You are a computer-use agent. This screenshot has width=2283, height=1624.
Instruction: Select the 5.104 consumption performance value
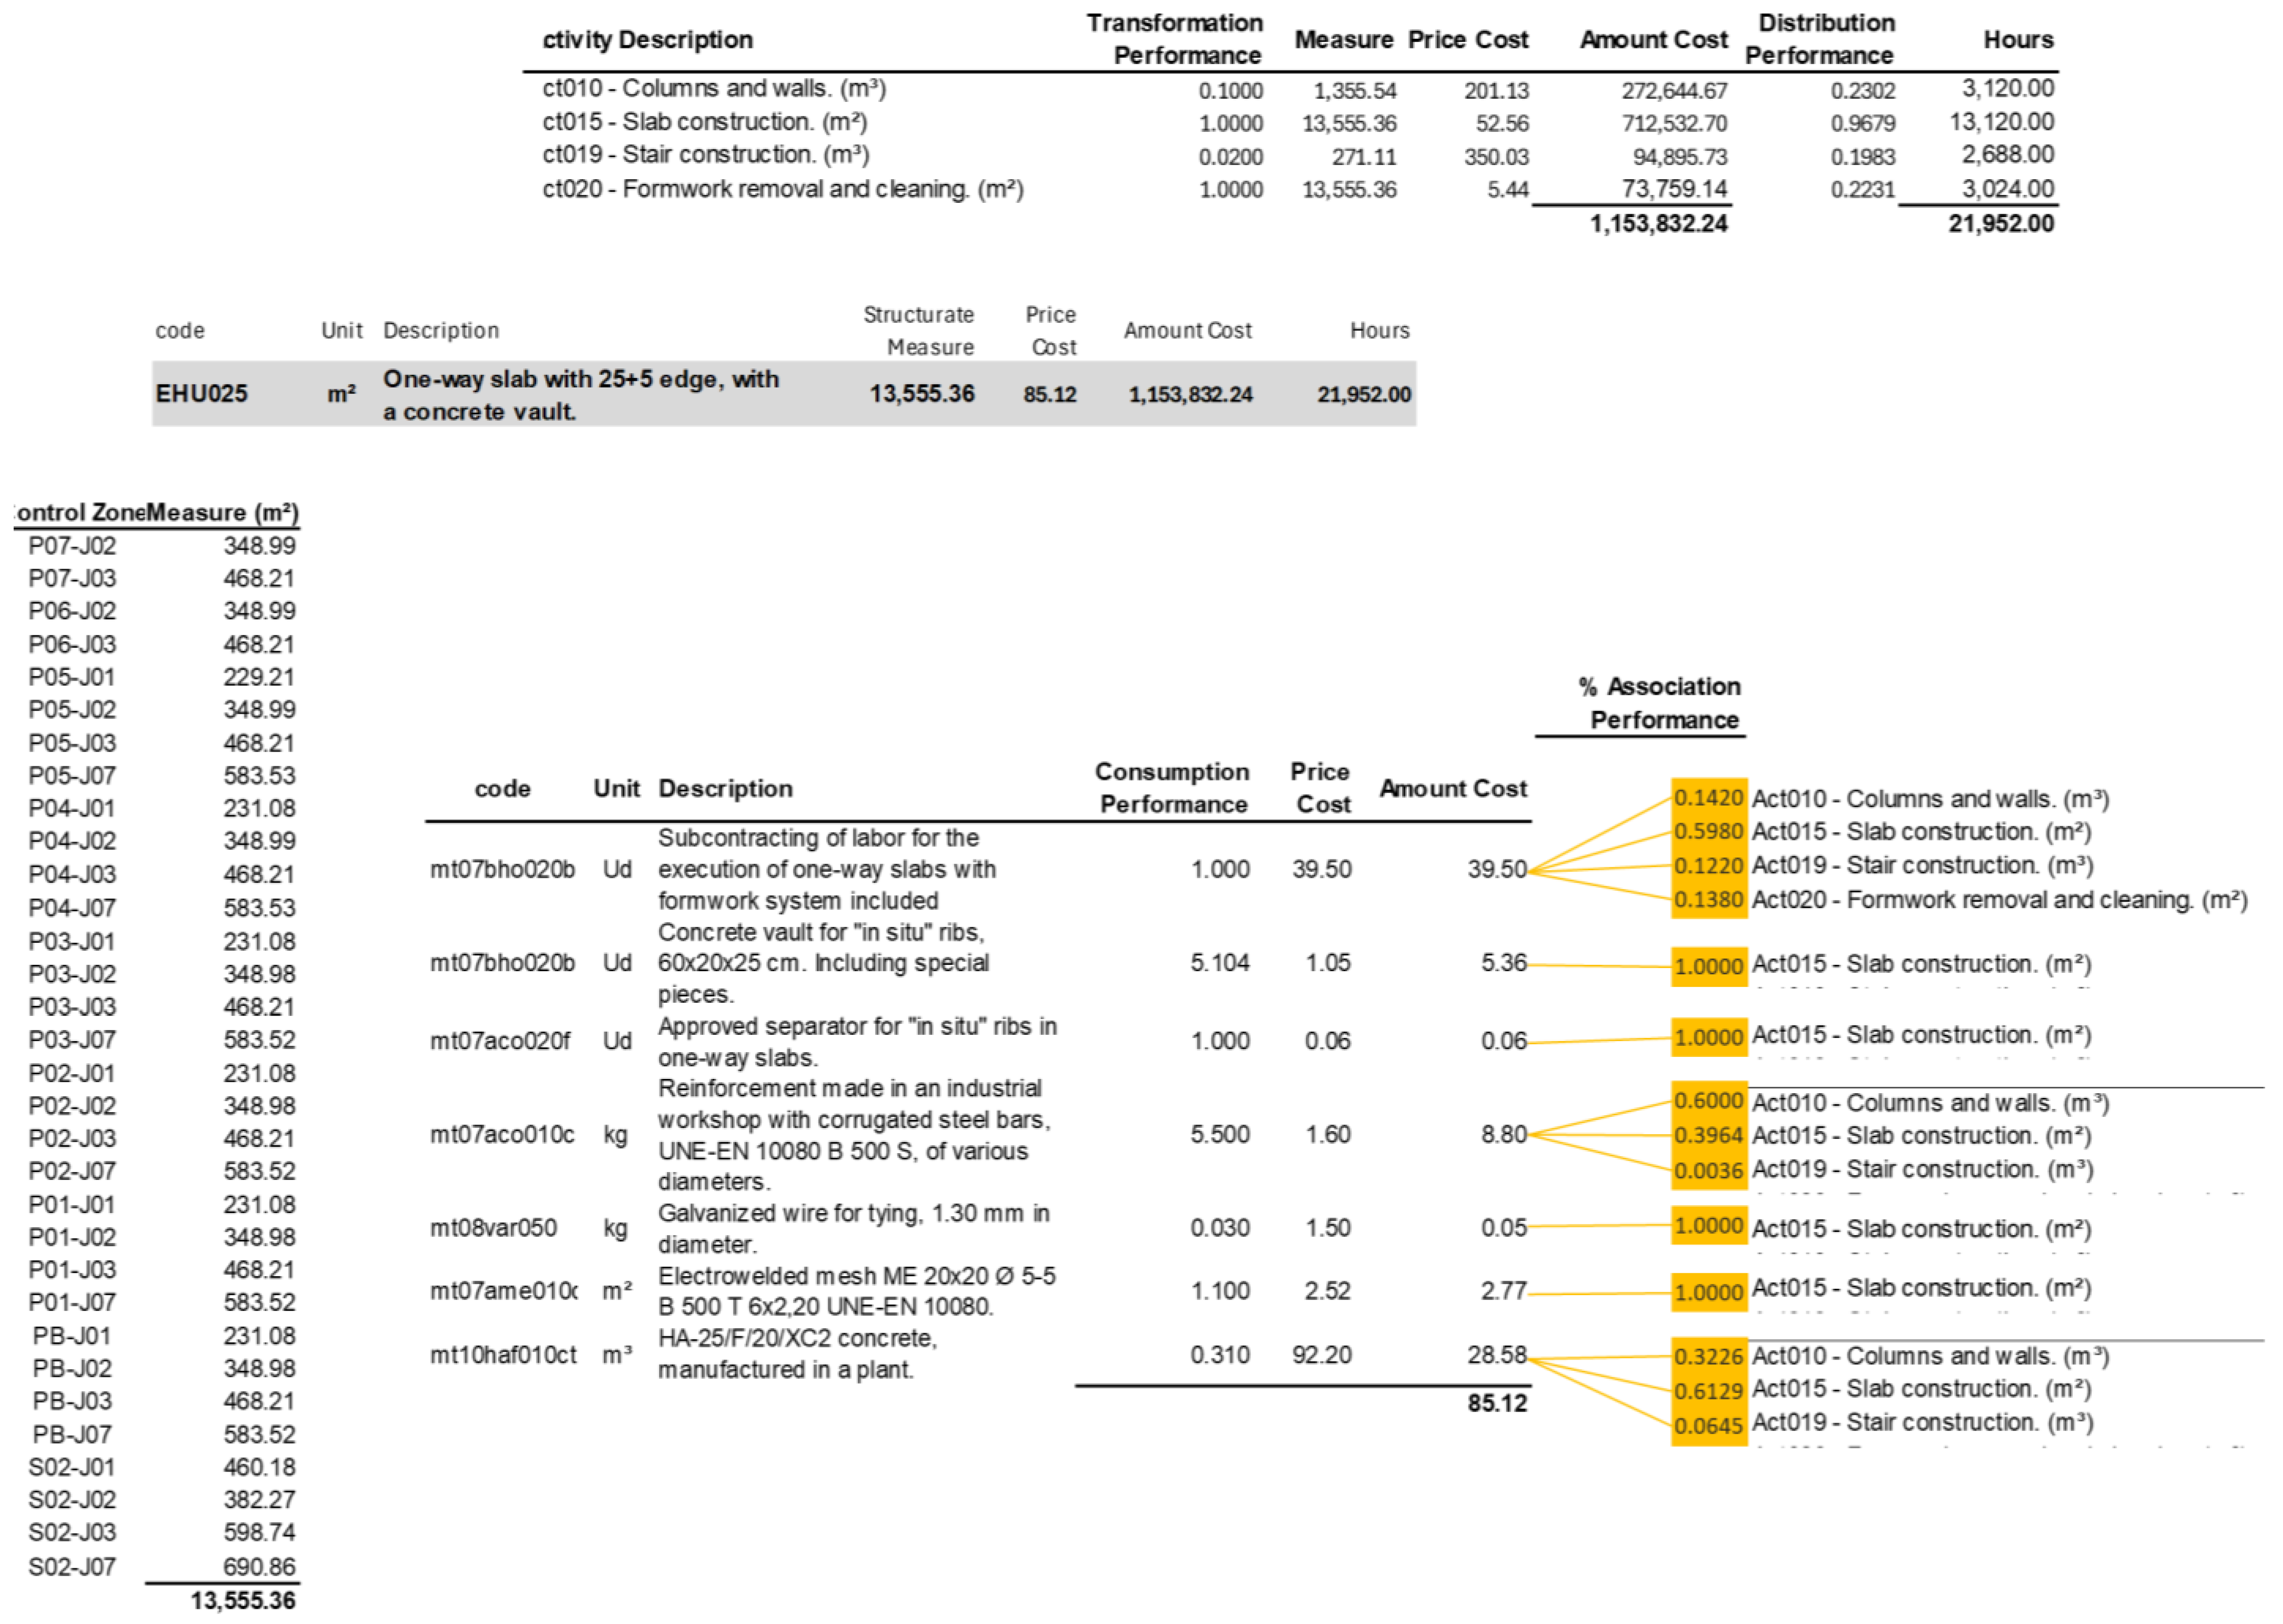1220,963
